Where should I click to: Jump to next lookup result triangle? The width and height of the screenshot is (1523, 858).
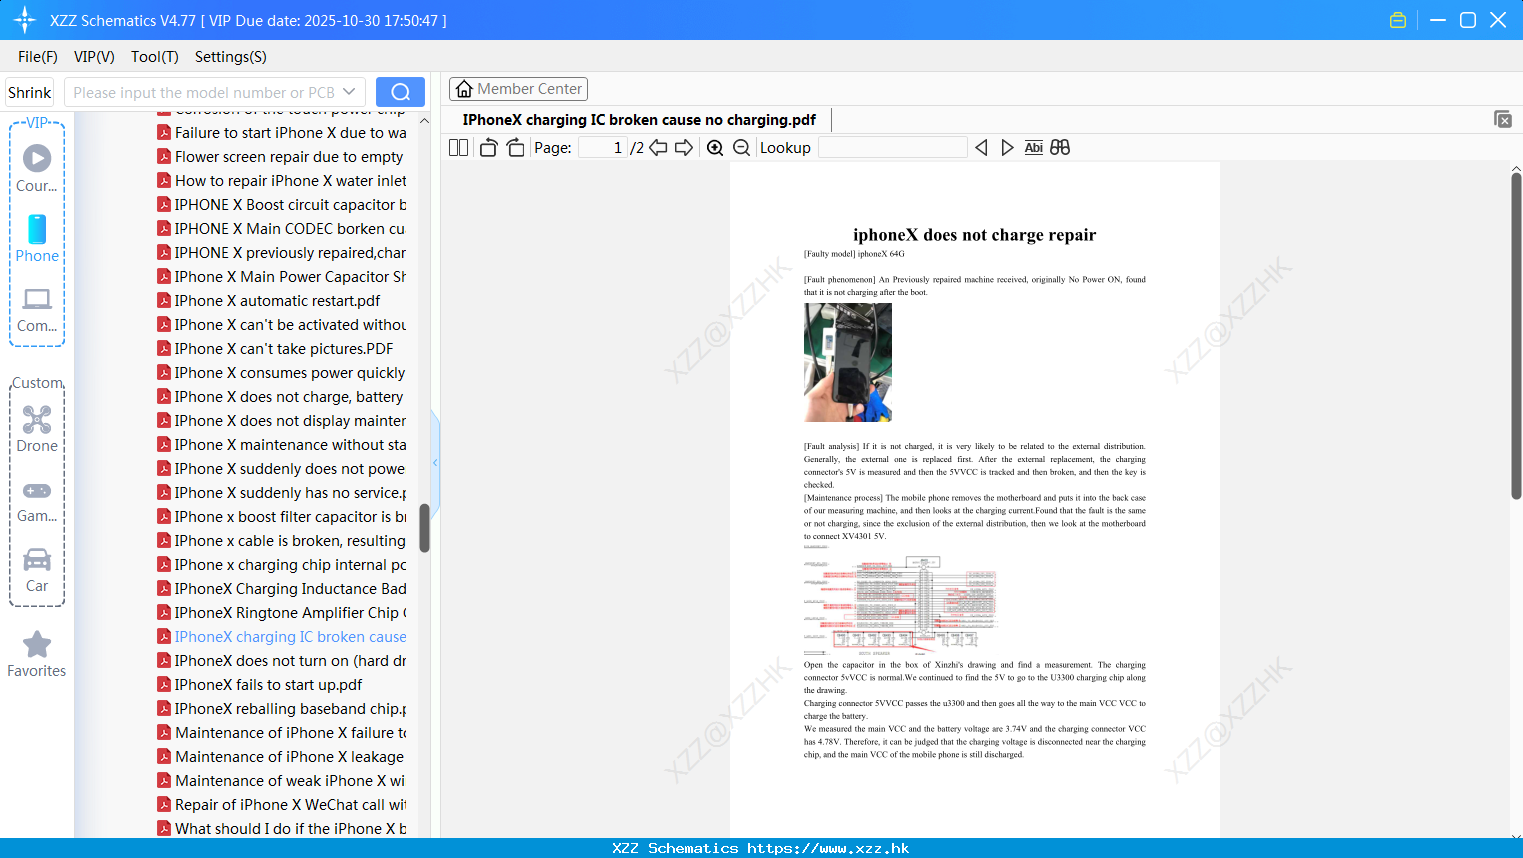pyautogui.click(x=1007, y=148)
